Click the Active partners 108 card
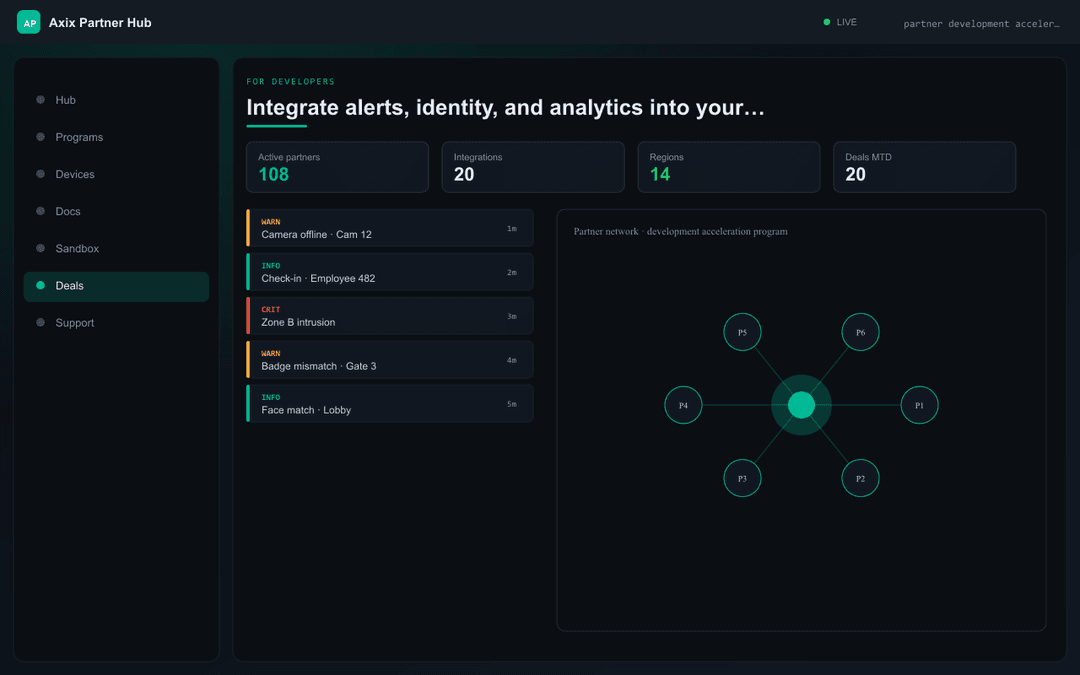 click(338, 167)
